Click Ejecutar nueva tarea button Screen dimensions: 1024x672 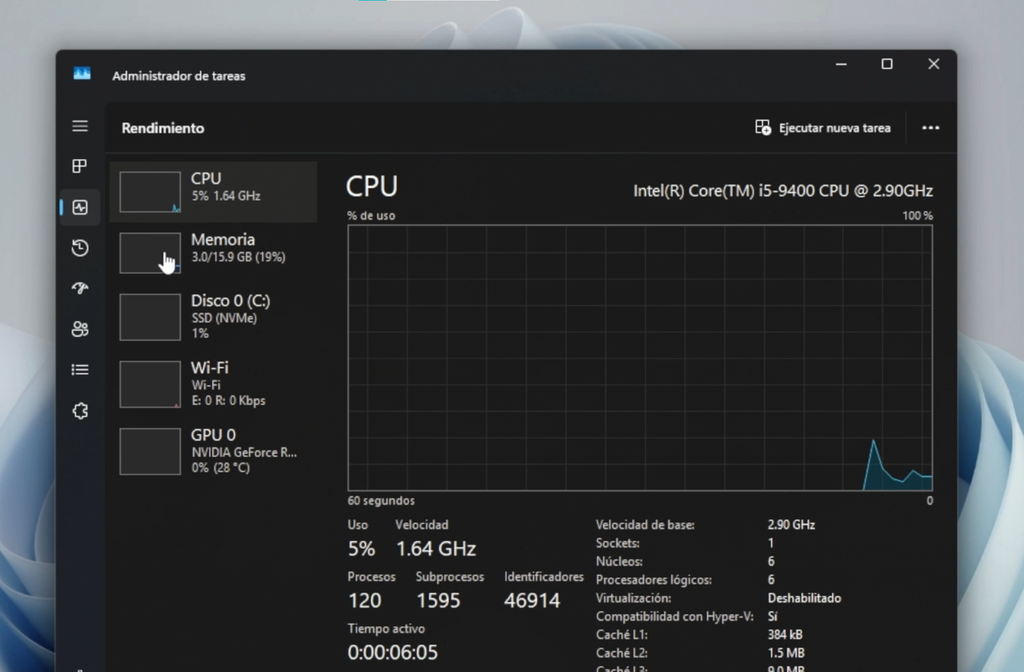click(x=823, y=128)
